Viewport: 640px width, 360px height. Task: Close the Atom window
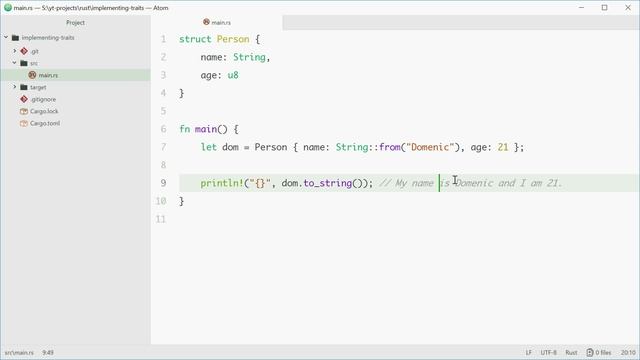628,7
